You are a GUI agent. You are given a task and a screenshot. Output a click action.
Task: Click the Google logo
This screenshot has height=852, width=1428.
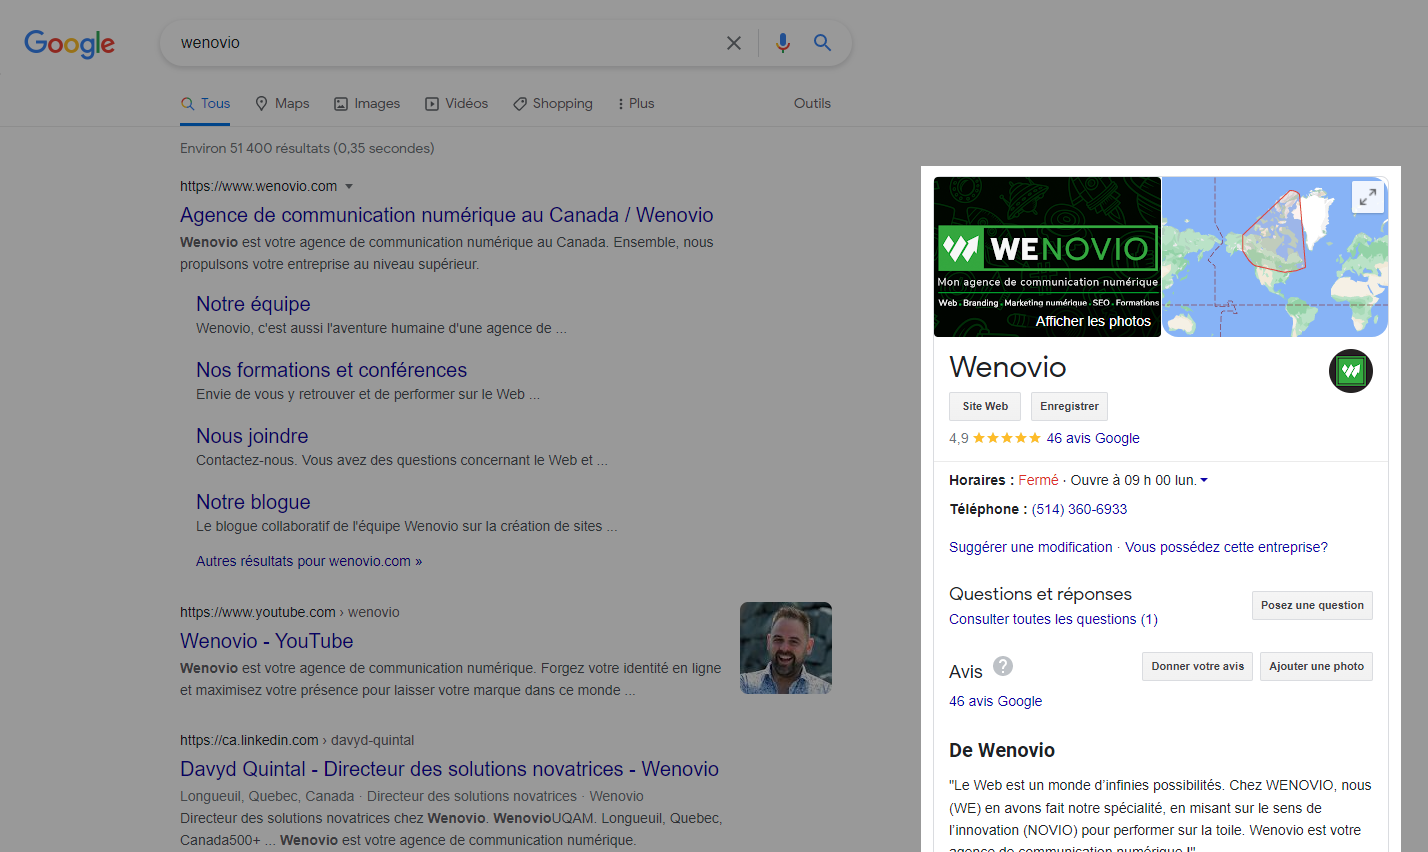[x=69, y=43]
